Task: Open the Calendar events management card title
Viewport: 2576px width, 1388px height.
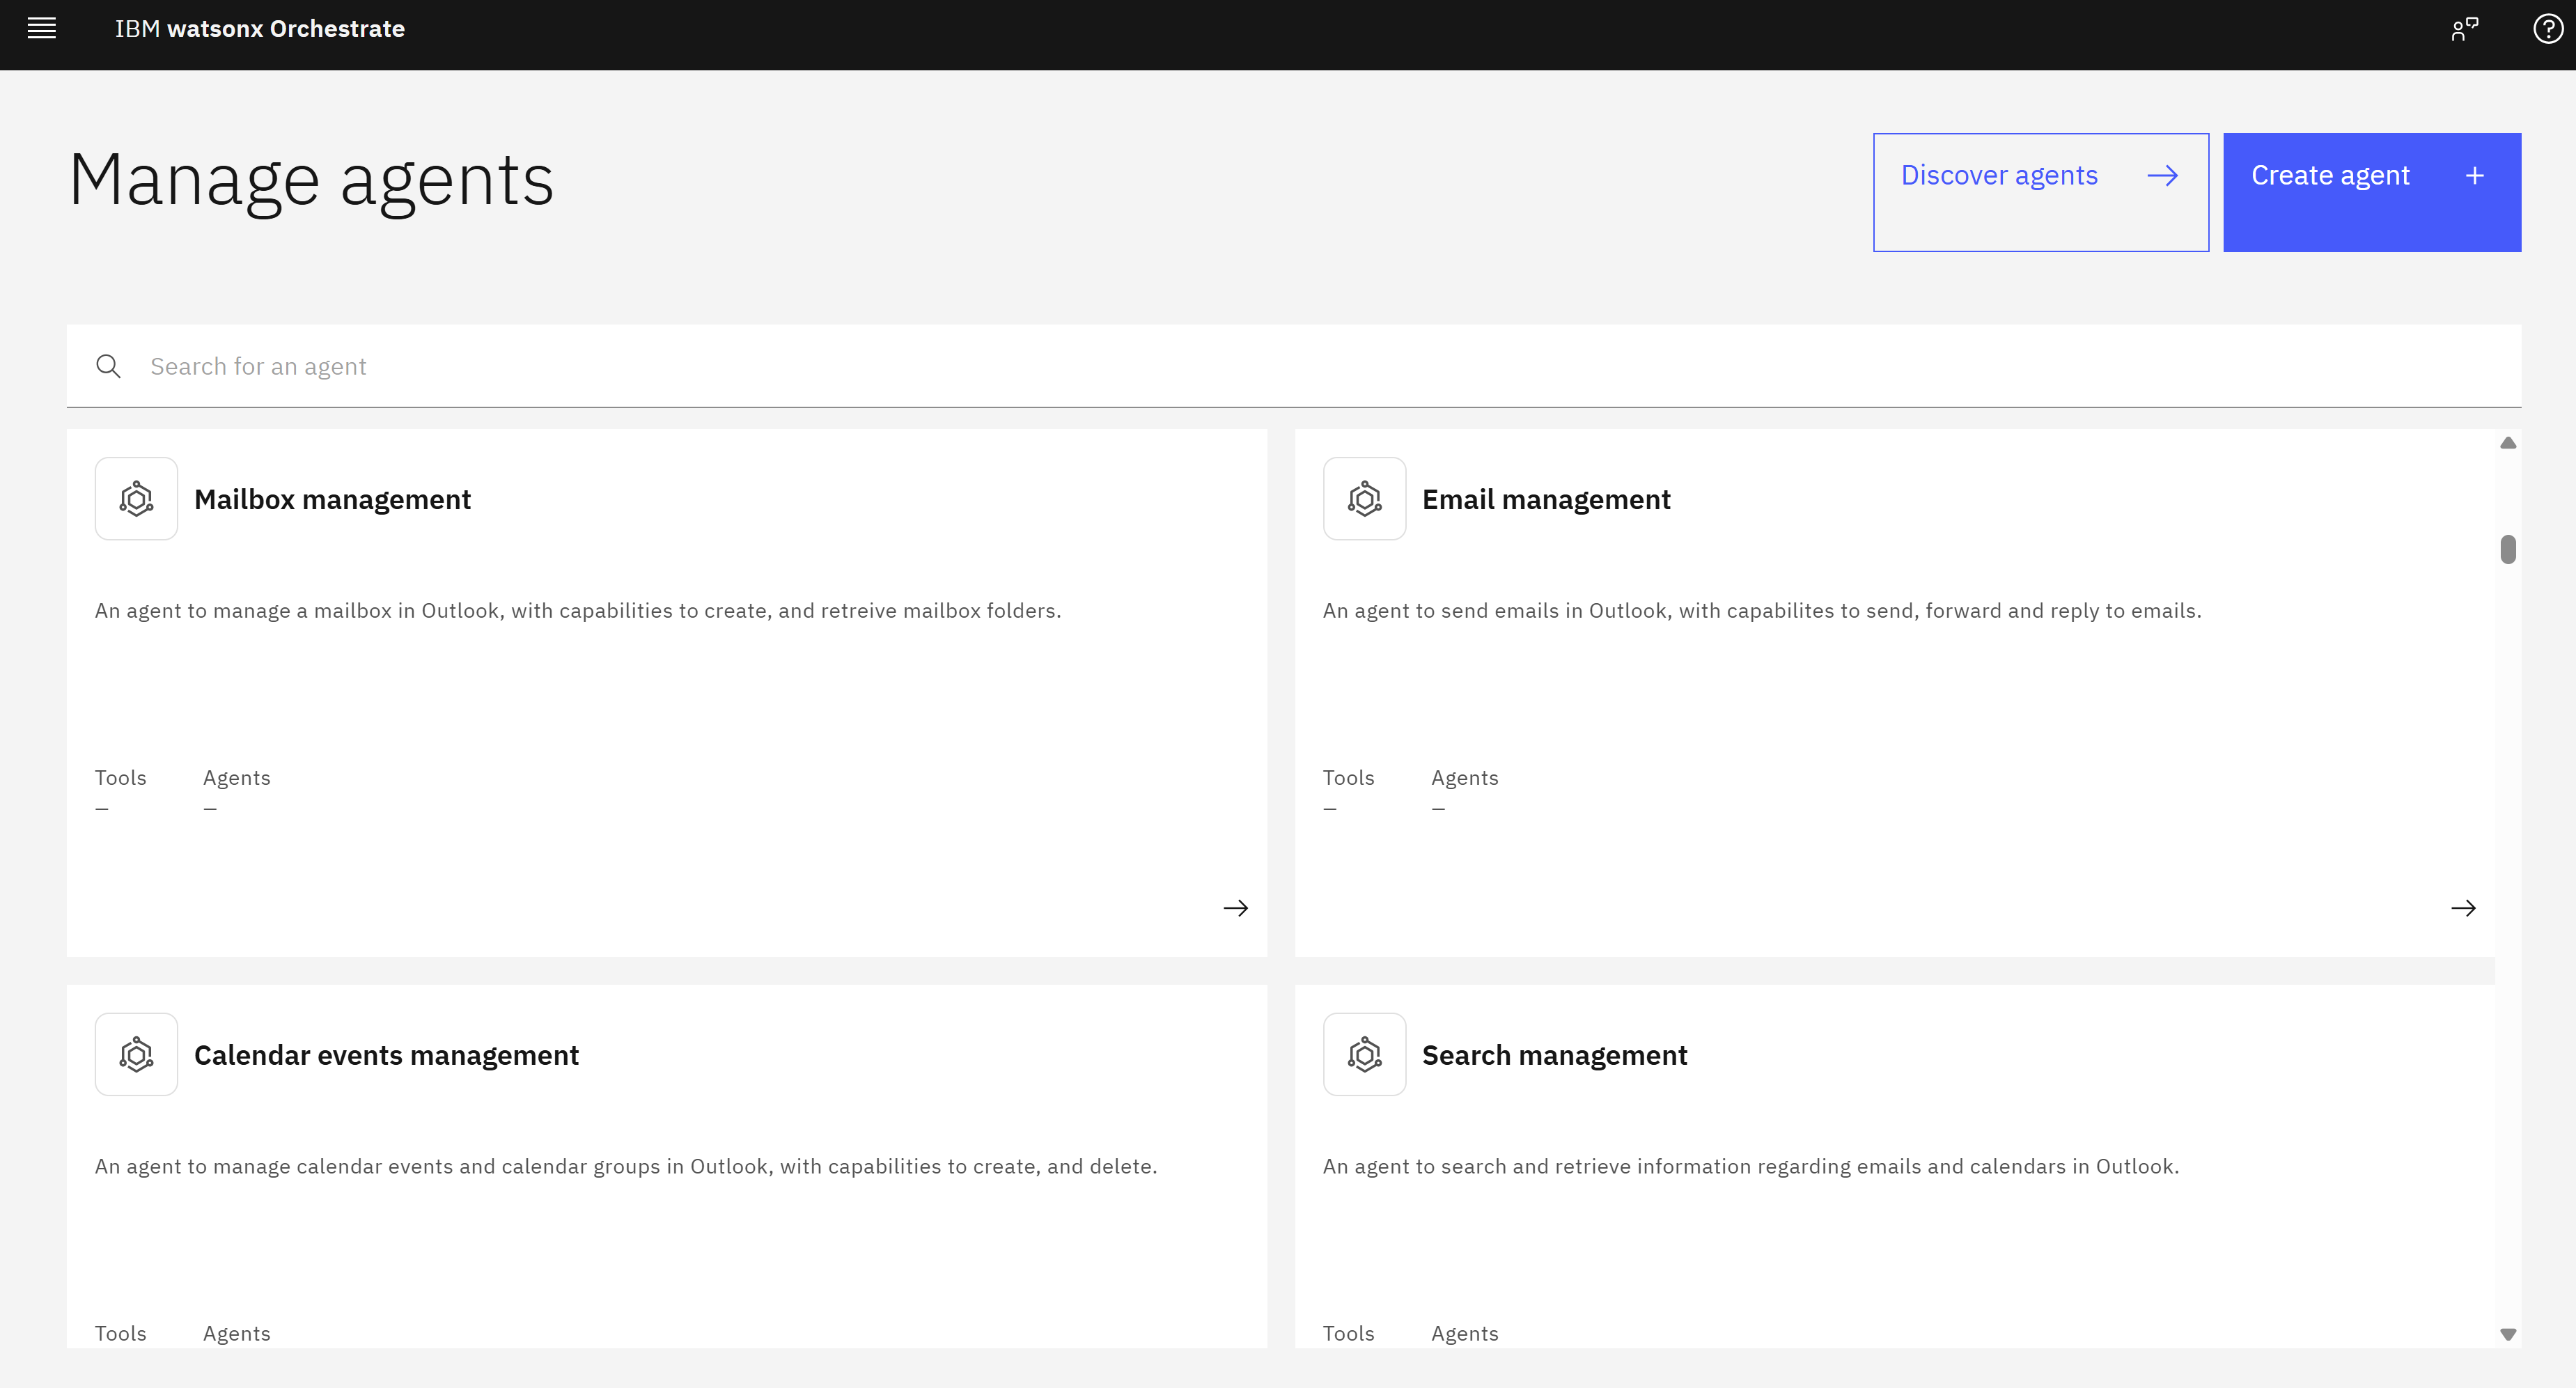Action: 386,1056
